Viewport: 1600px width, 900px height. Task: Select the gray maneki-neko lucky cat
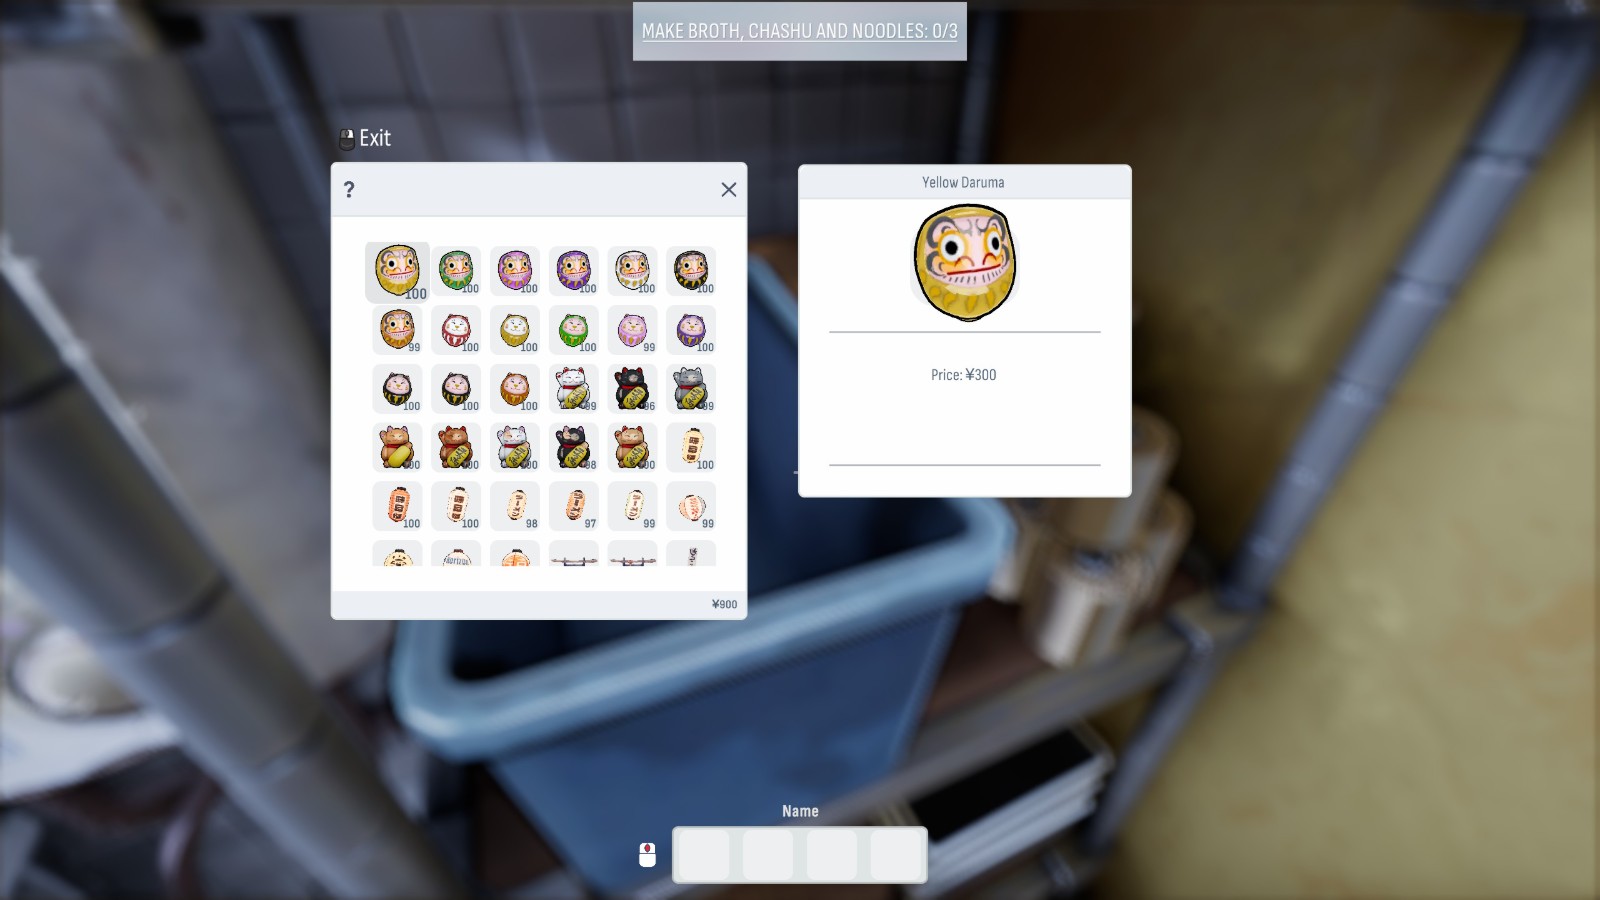pyautogui.click(x=692, y=389)
